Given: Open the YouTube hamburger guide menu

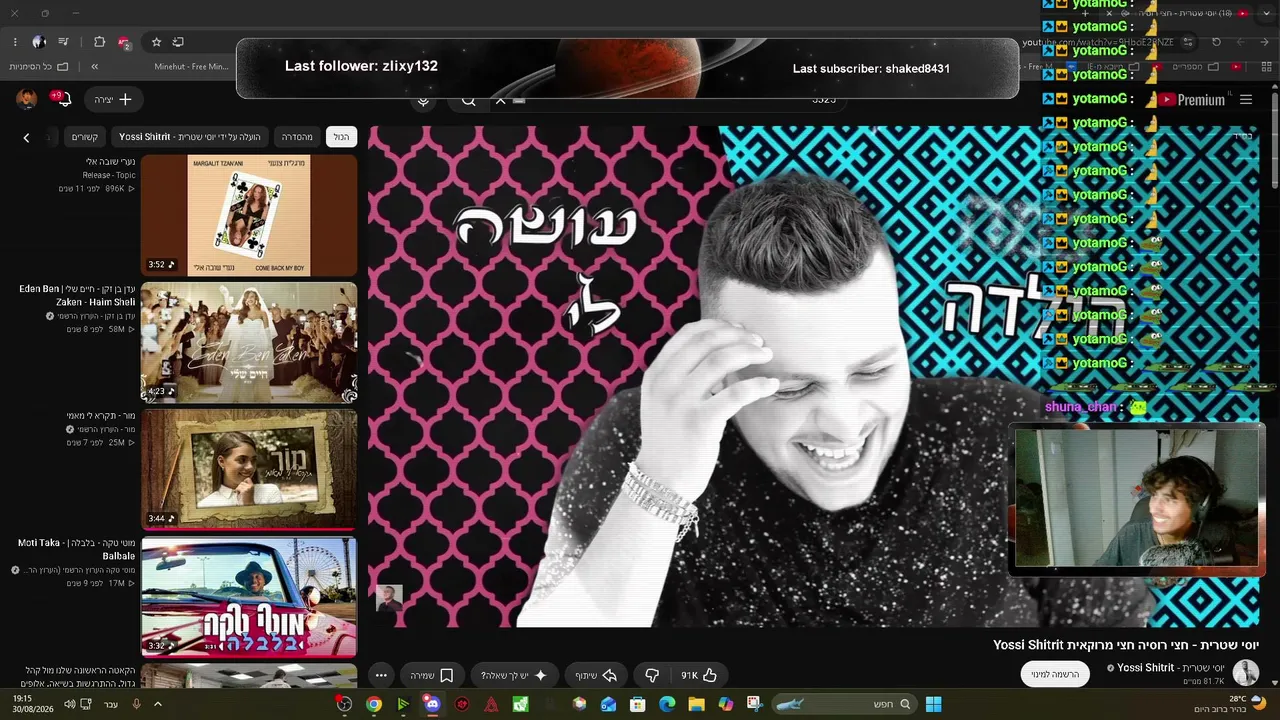Looking at the screenshot, I should pos(1246,100).
